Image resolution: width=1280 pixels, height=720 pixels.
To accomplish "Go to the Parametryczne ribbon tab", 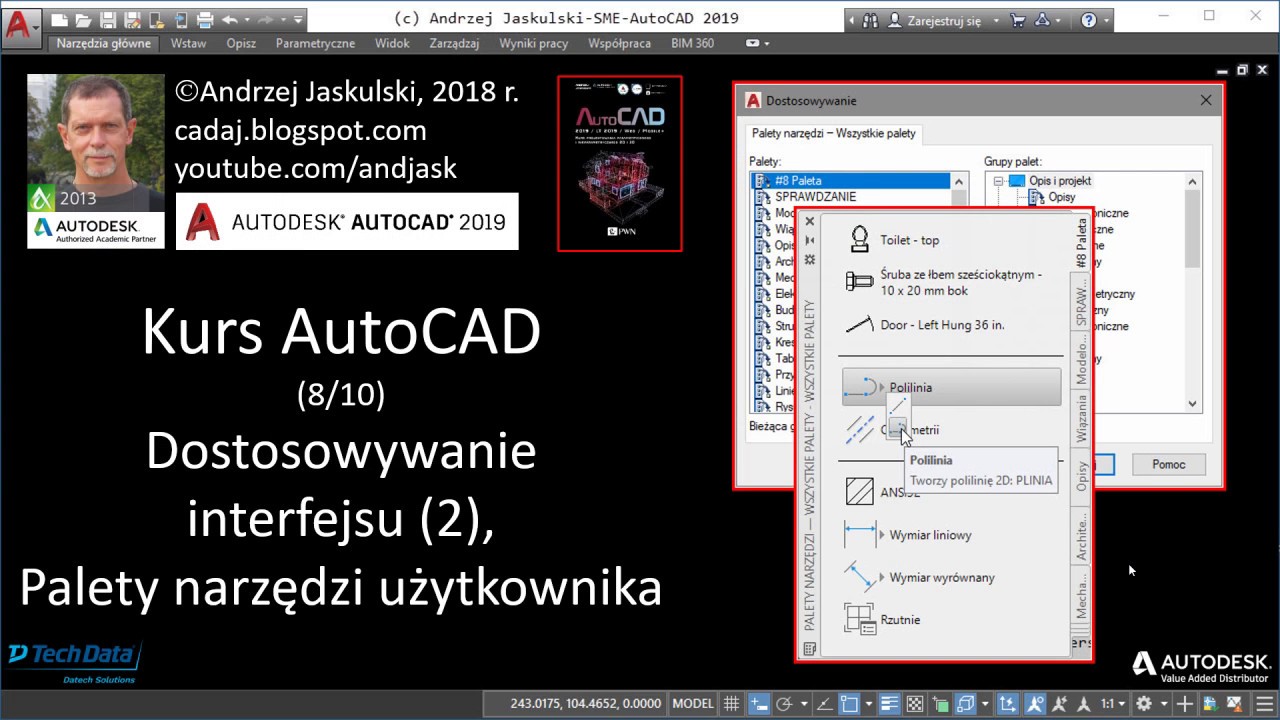I will coord(315,43).
